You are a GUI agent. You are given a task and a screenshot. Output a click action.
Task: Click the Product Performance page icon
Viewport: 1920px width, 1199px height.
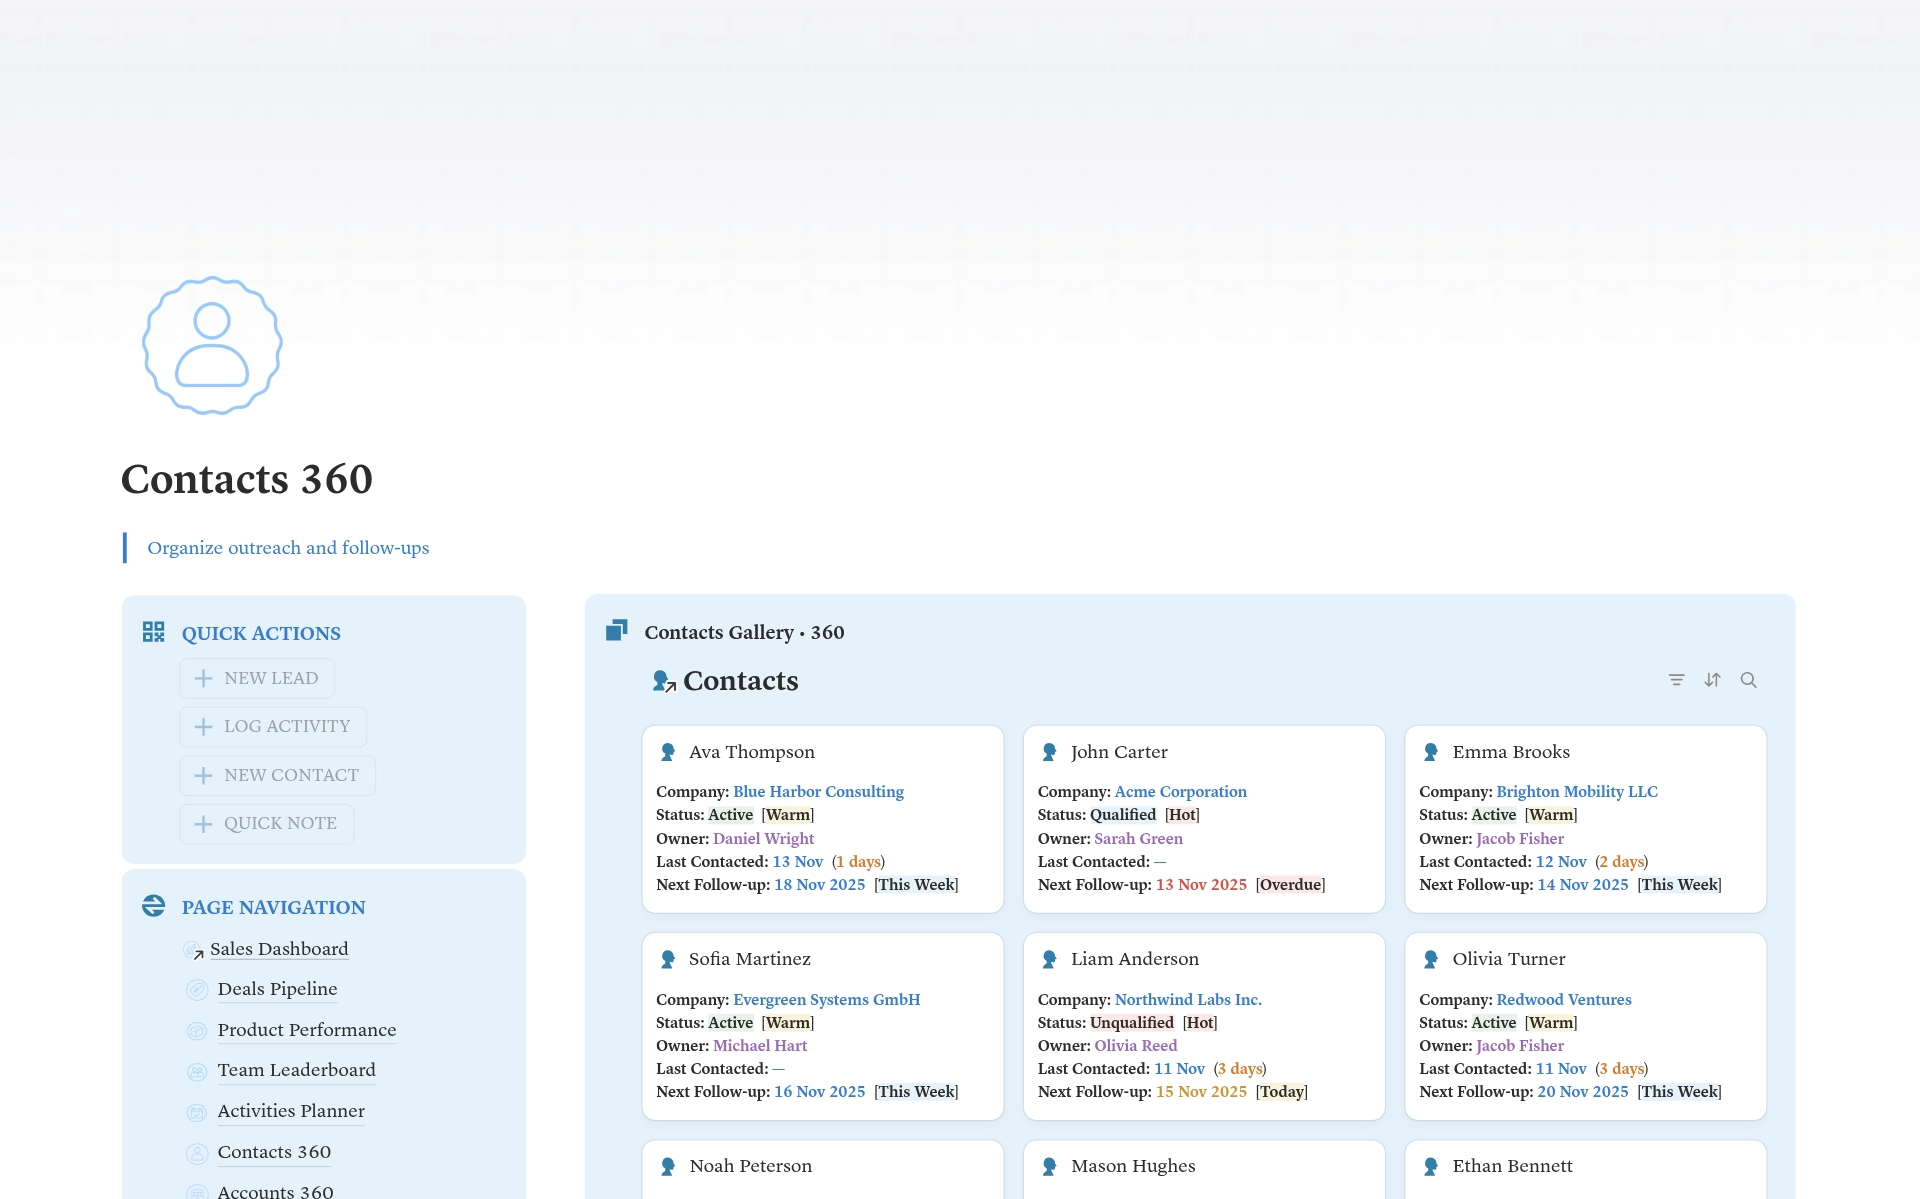[x=197, y=1031]
